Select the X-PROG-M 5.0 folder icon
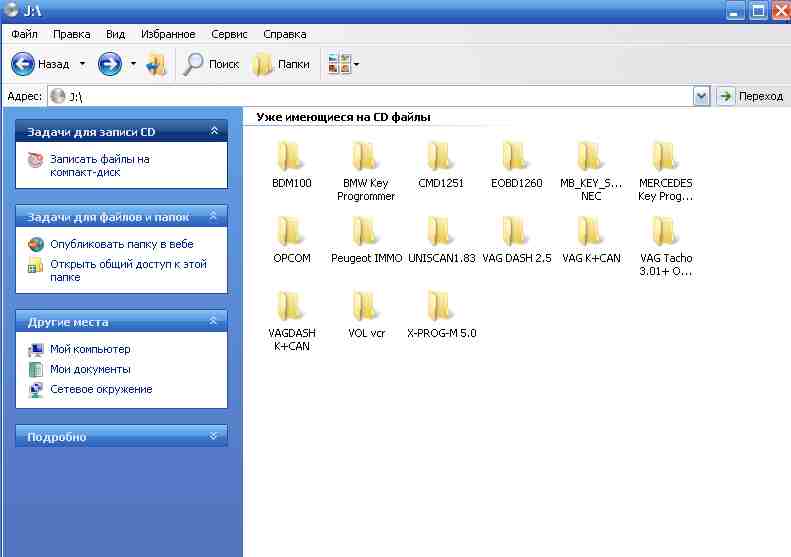This screenshot has width=791, height=557. click(440, 306)
